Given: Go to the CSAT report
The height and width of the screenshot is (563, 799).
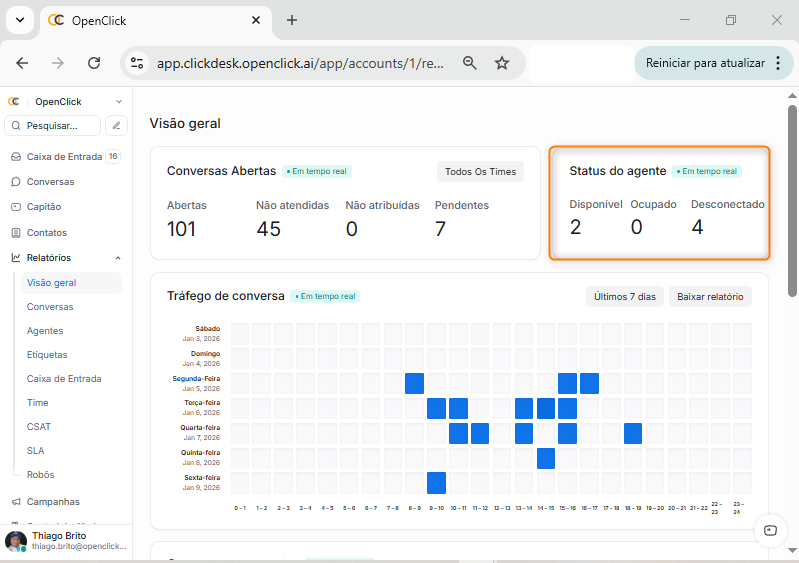Looking at the screenshot, I should coord(39,427).
